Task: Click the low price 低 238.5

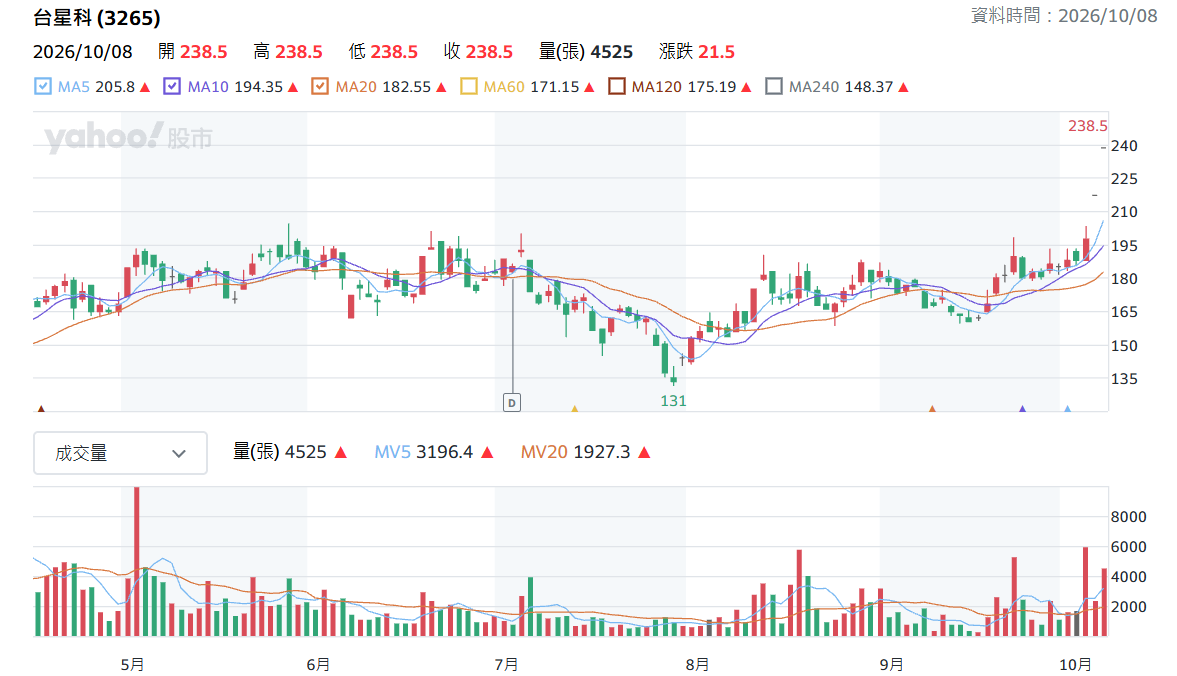Action: (x=383, y=52)
